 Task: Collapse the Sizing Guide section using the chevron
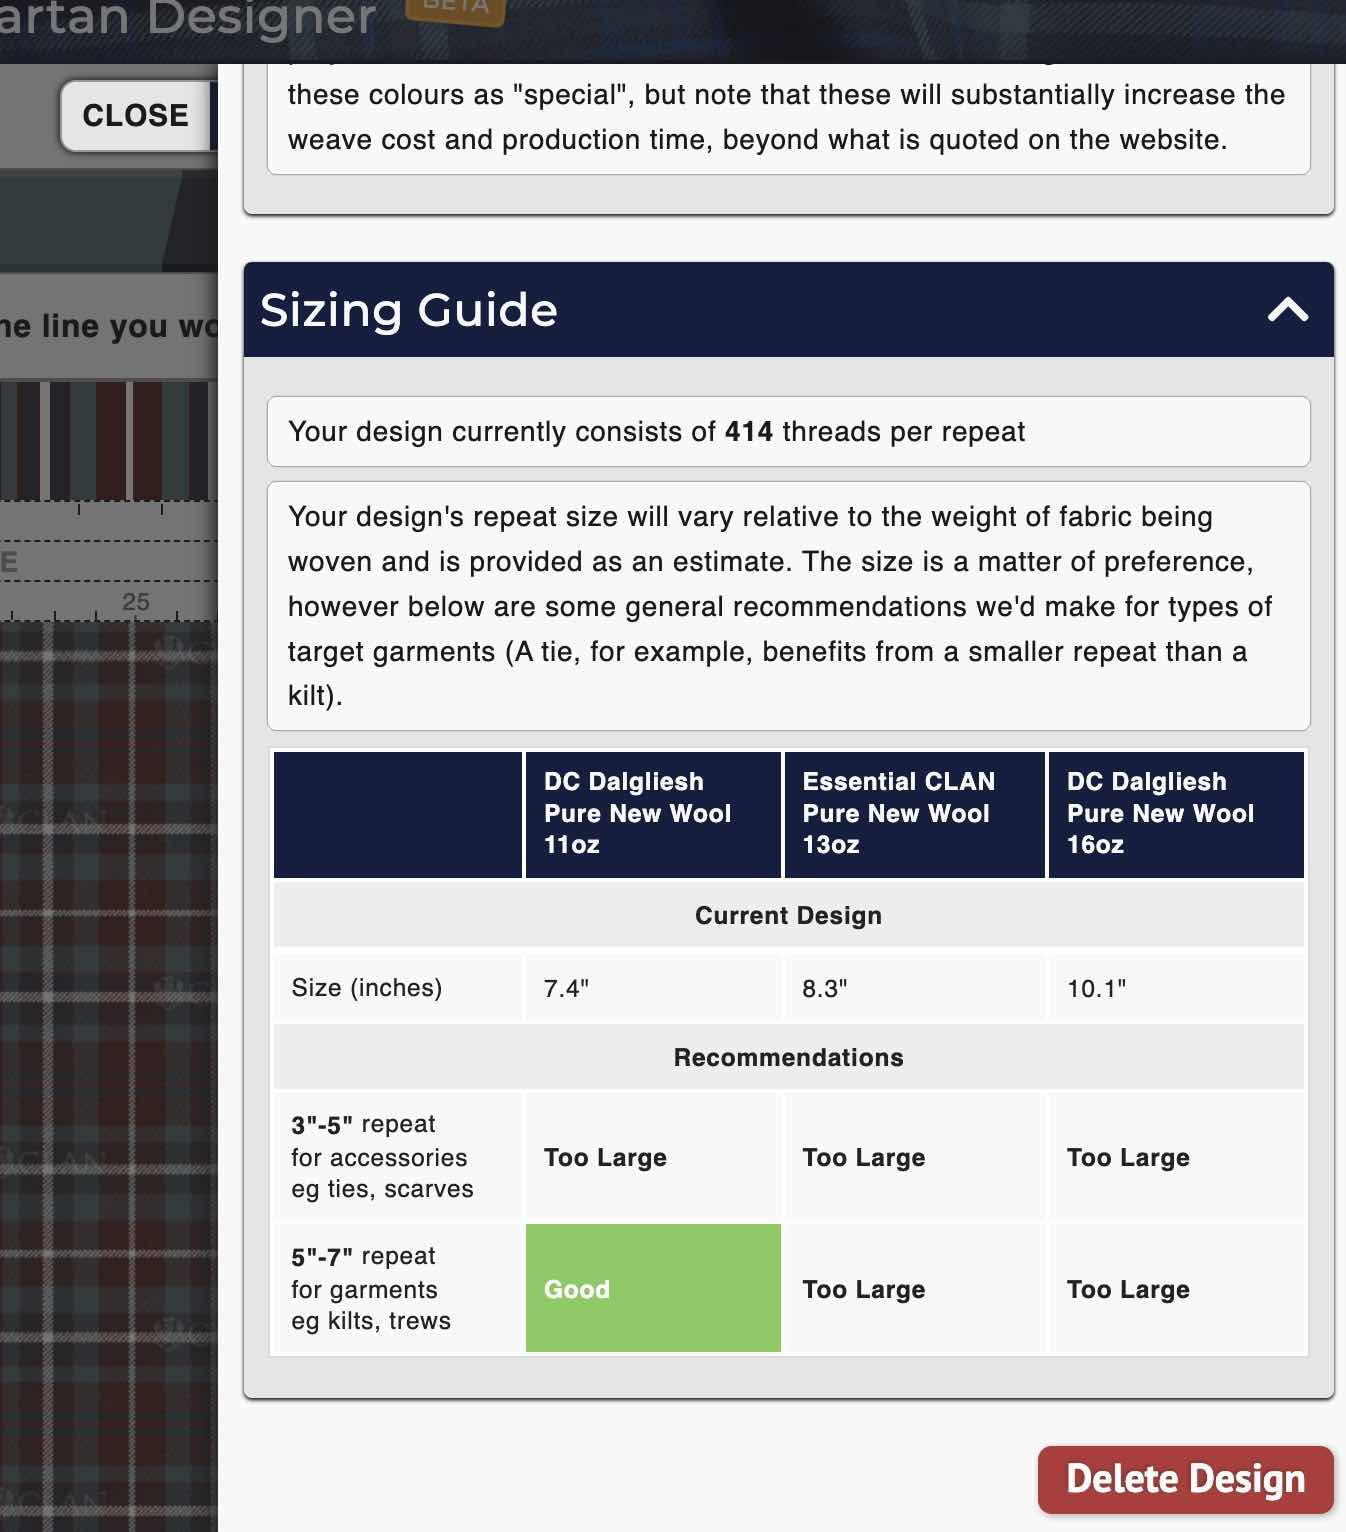coord(1287,311)
